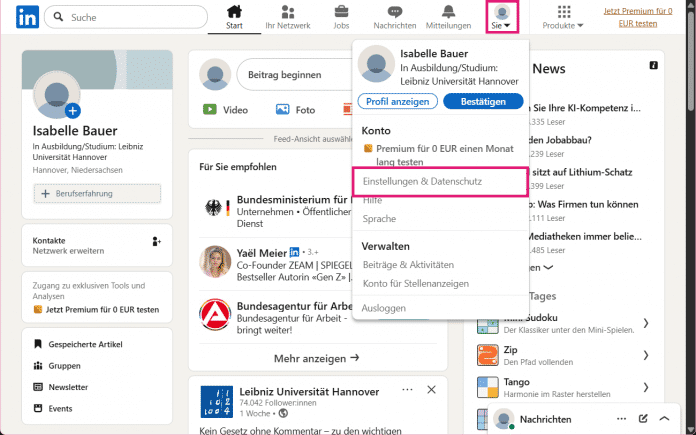Click the add-connection icon beside Kontakte

click(156, 241)
